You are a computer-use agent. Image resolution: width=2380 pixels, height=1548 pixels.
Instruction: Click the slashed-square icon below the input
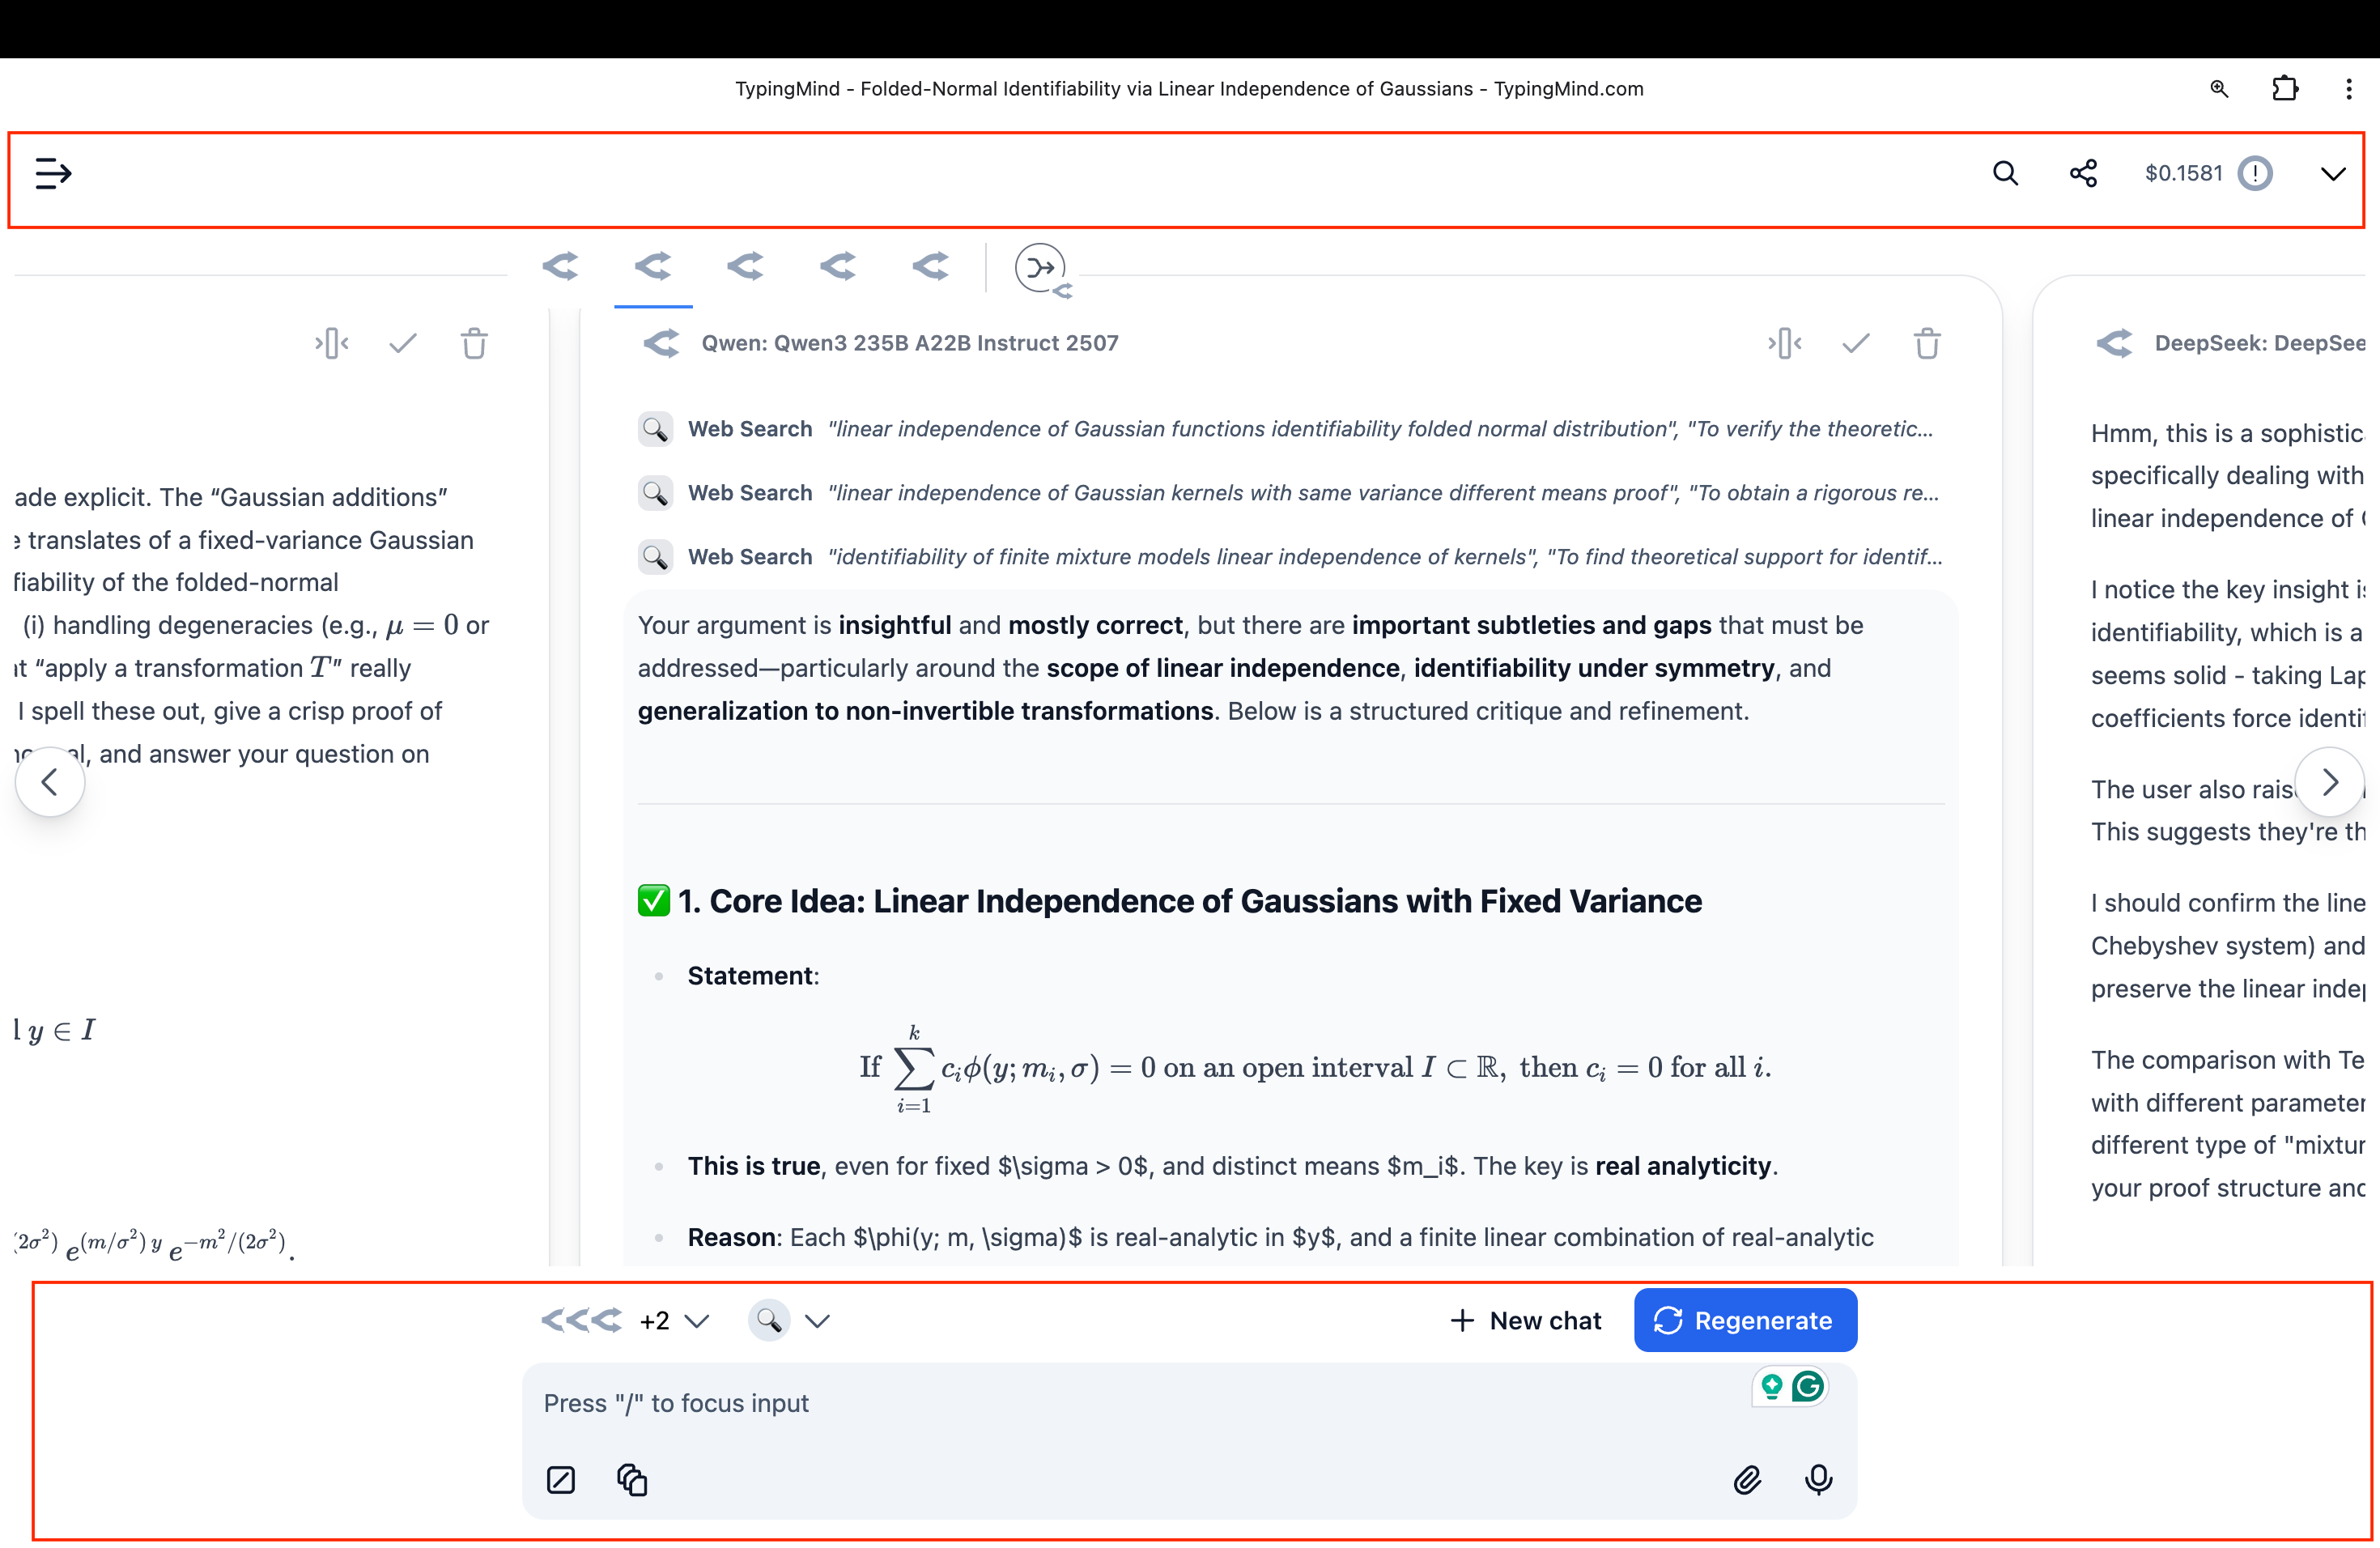pos(561,1480)
